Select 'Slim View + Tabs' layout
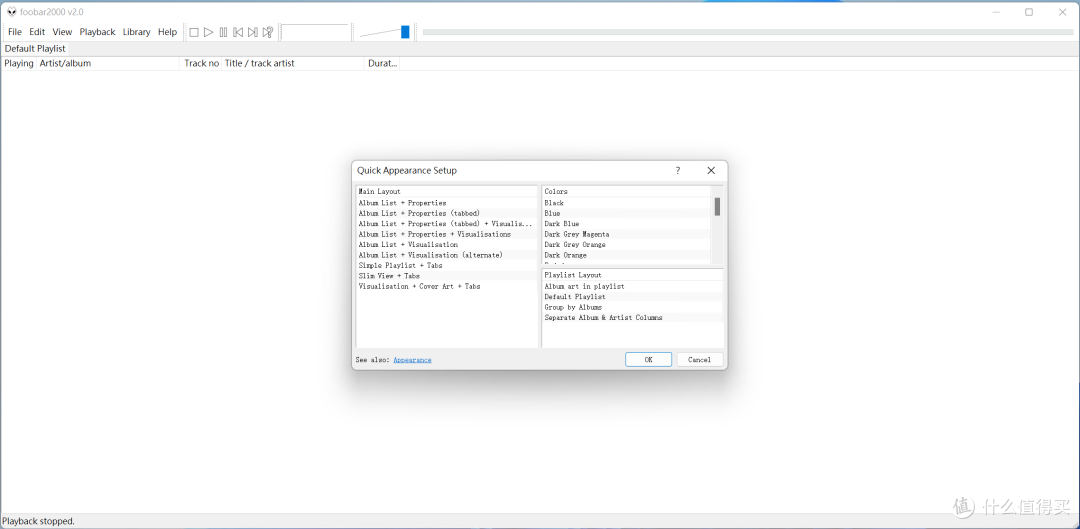The height and width of the screenshot is (529, 1080). [446, 276]
